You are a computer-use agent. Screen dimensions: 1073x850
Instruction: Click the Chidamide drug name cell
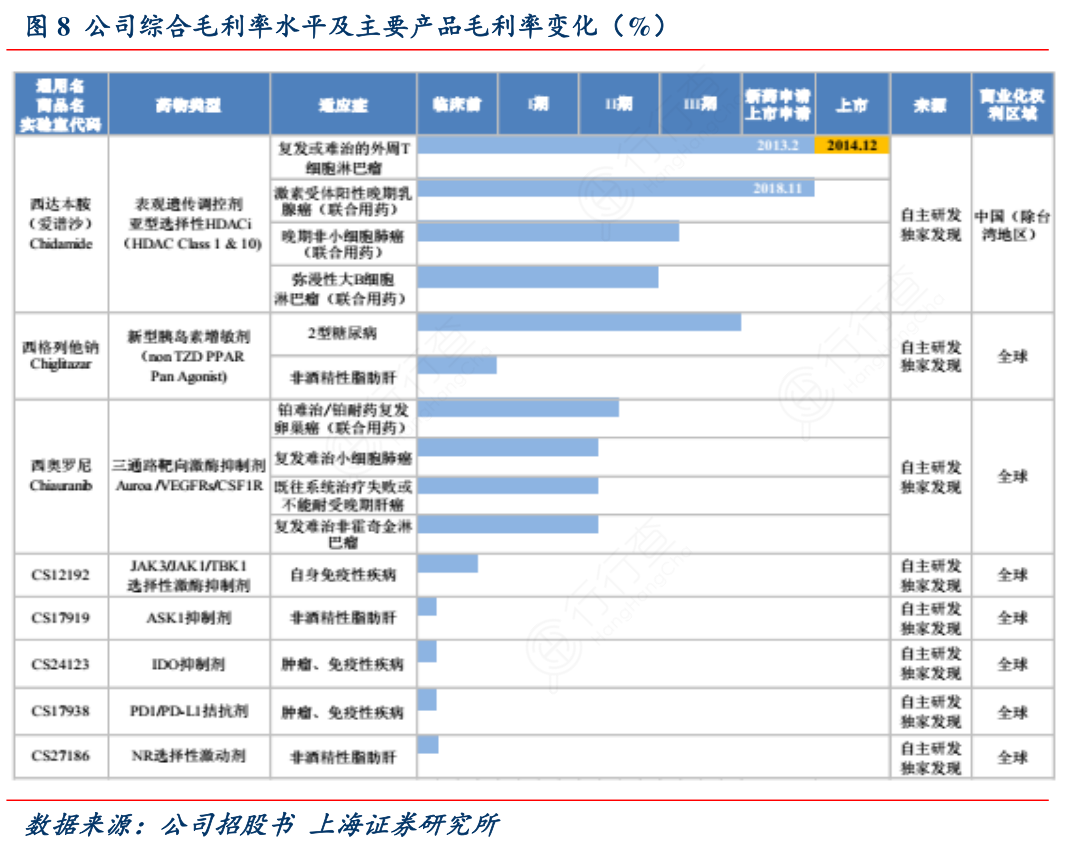[x=60, y=224]
